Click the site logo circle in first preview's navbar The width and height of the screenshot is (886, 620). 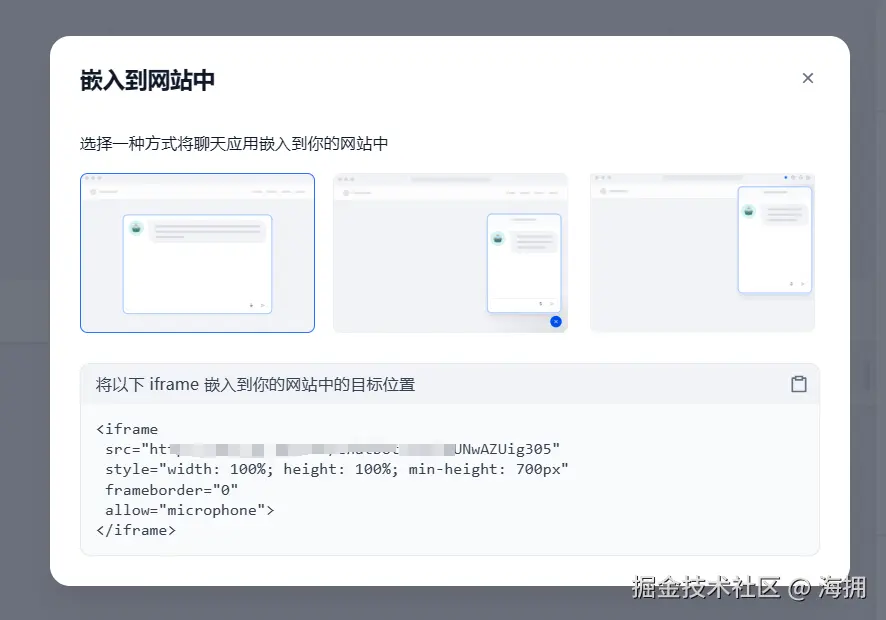[94, 191]
